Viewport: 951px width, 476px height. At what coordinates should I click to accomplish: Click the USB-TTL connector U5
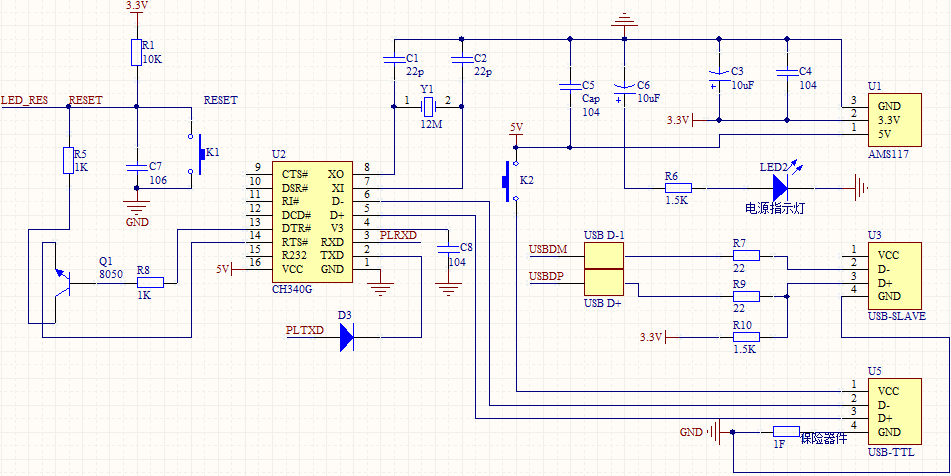[x=895, y=411]
